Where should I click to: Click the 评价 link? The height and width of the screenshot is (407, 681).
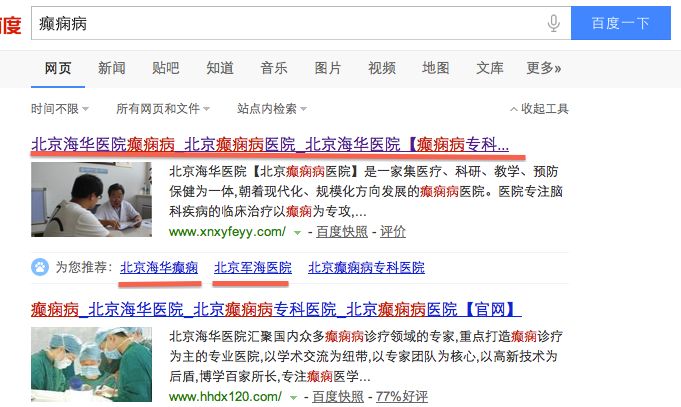(393, 232)
